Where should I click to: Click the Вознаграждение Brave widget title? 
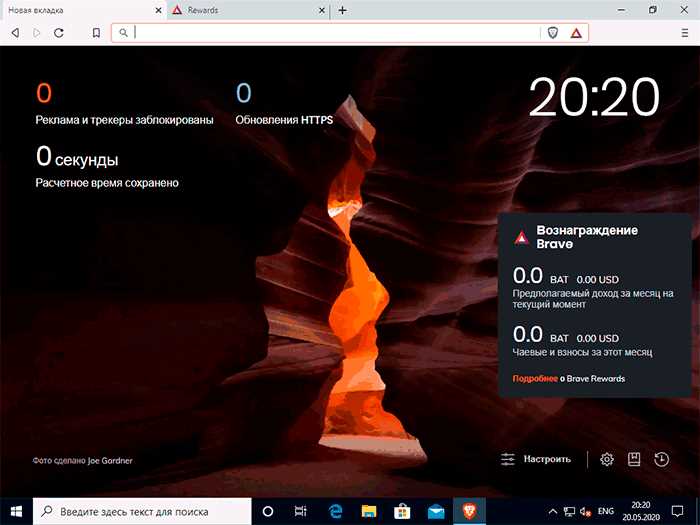pyautogui.click(x=587, y=237)
